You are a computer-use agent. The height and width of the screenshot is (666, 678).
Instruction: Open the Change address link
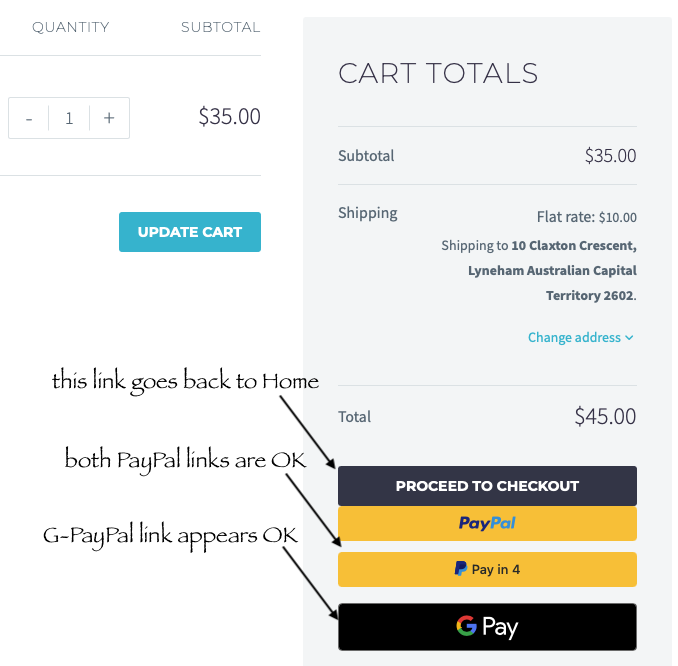tap(574, 337)
